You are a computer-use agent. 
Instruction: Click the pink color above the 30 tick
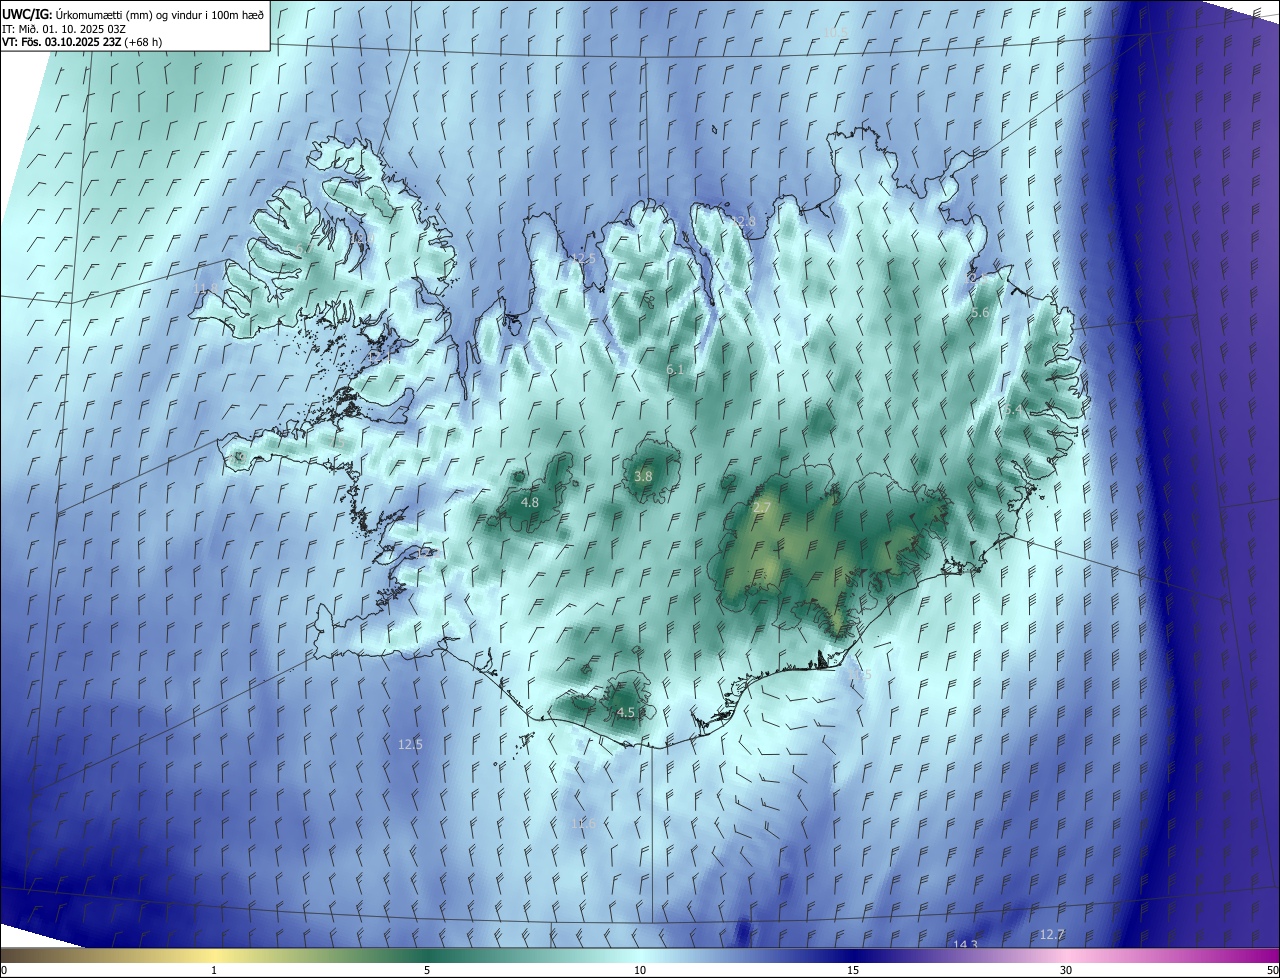(1066, 955)
